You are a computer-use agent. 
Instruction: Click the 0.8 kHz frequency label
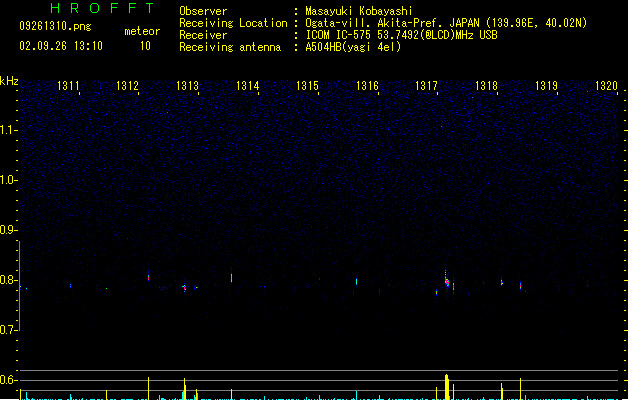click(8, 280)
